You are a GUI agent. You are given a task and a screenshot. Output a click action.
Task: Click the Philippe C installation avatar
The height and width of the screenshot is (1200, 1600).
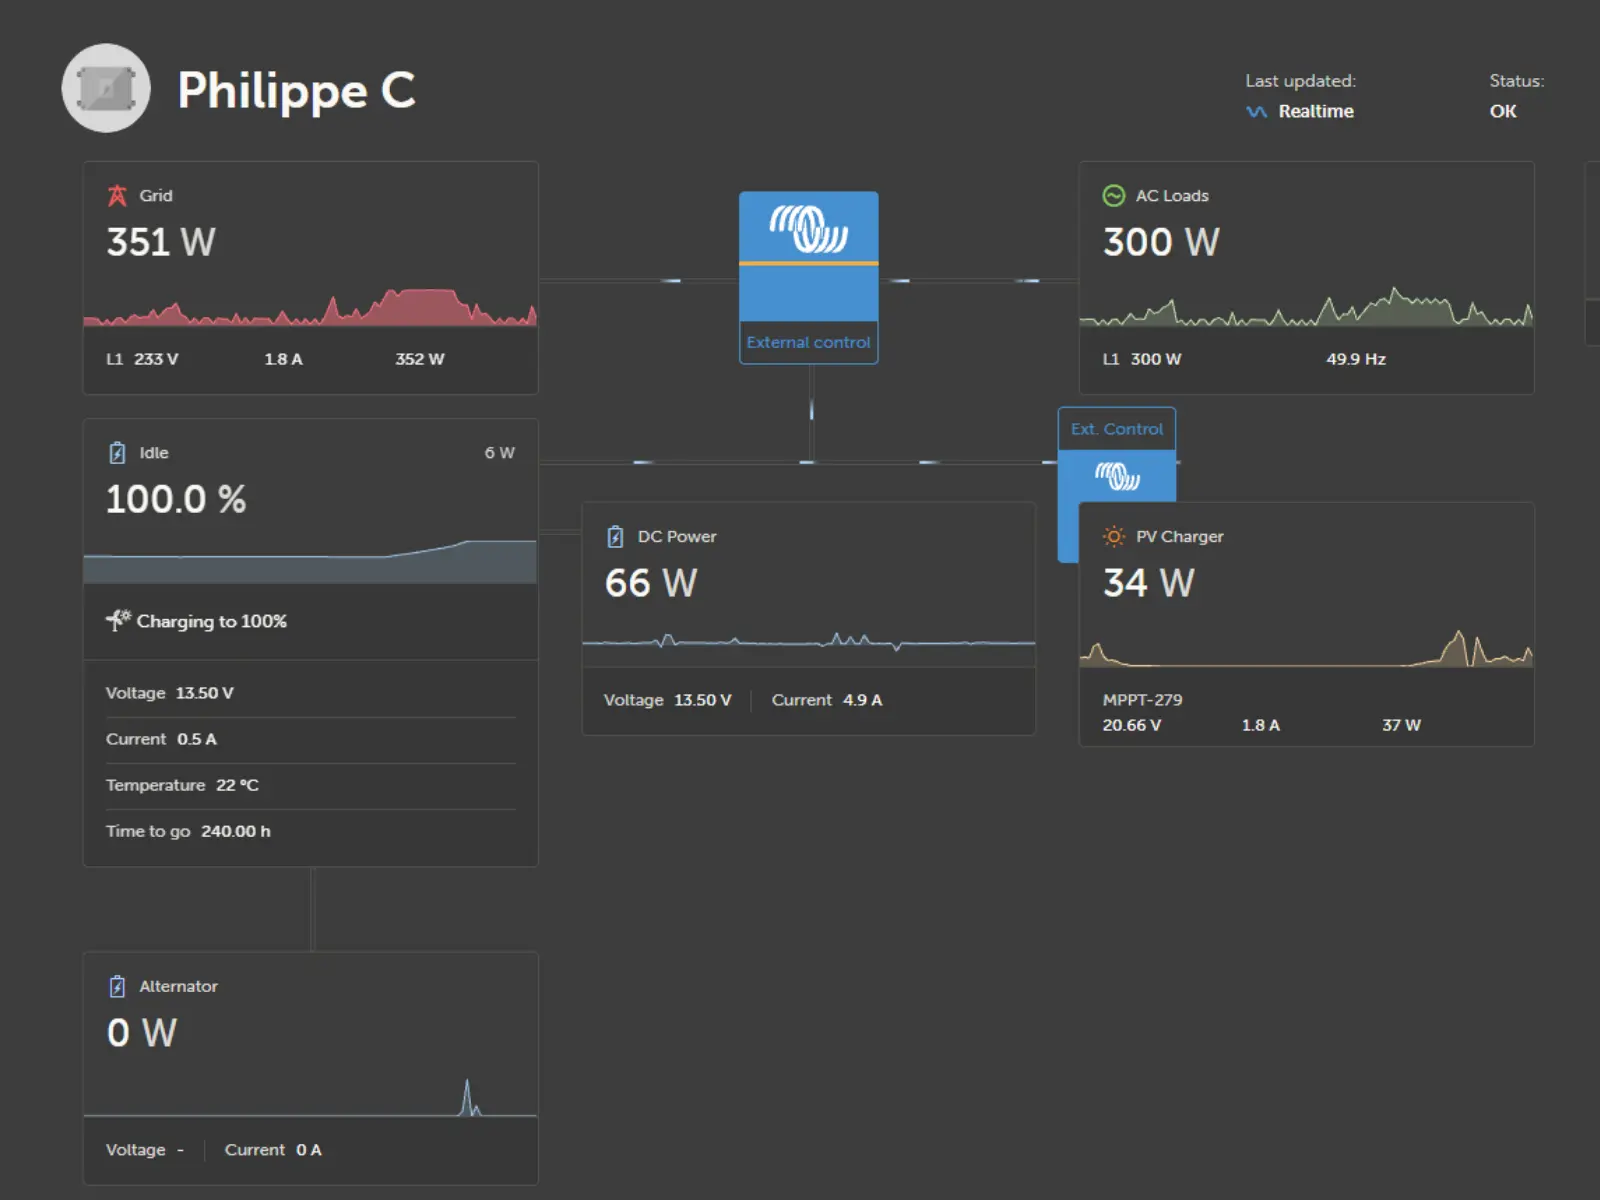click(x=106, y=88)
